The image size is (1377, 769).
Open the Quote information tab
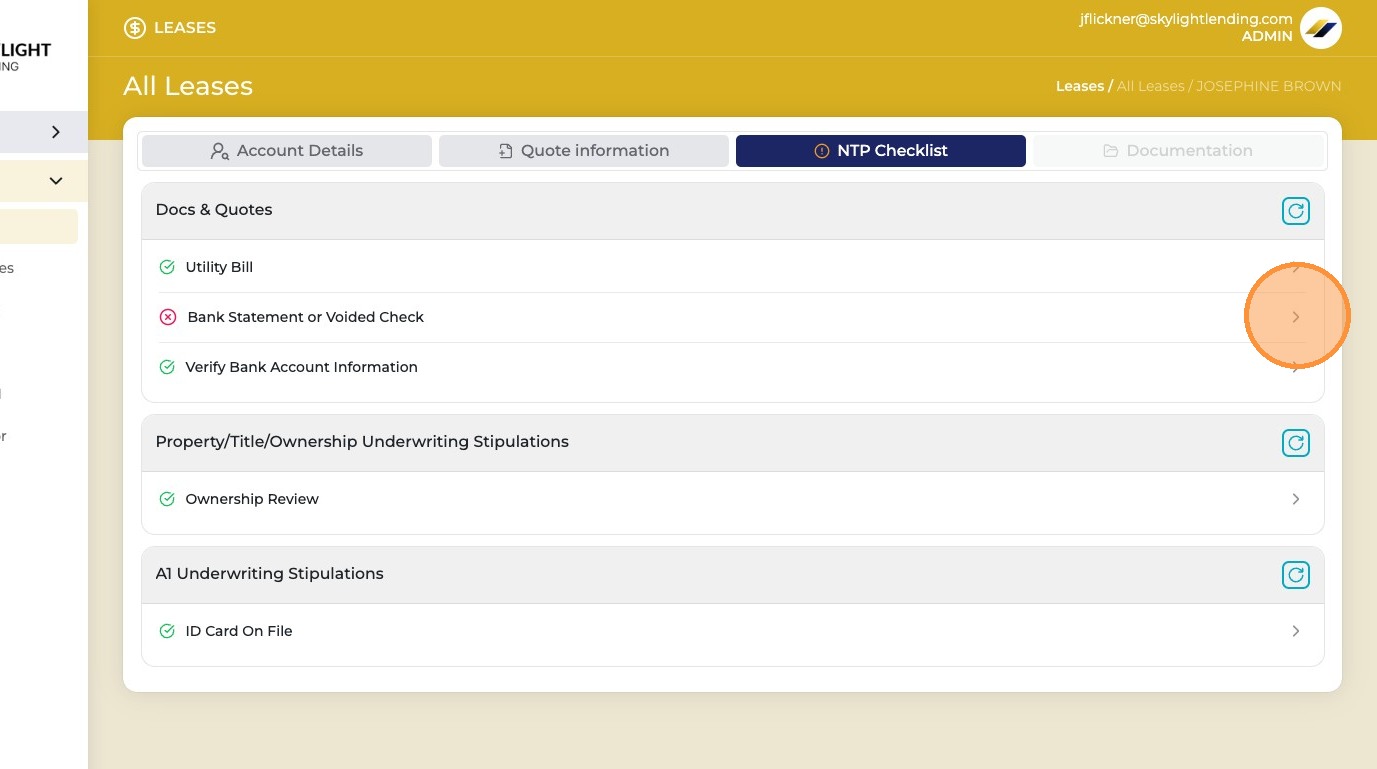point(584,151)
